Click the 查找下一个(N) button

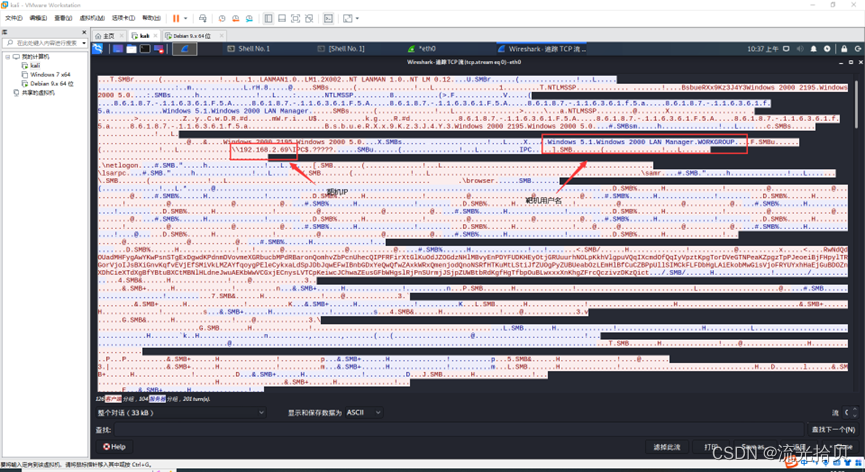click(x=833, y=430)
